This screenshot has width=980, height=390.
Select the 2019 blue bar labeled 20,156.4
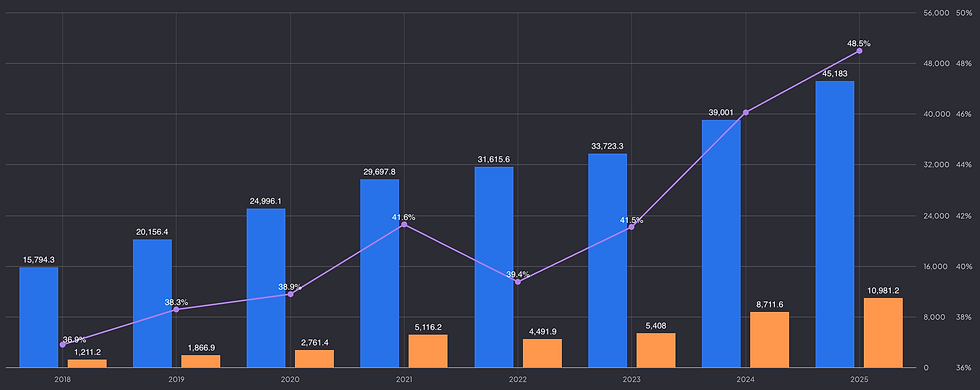tap(152, 304)
